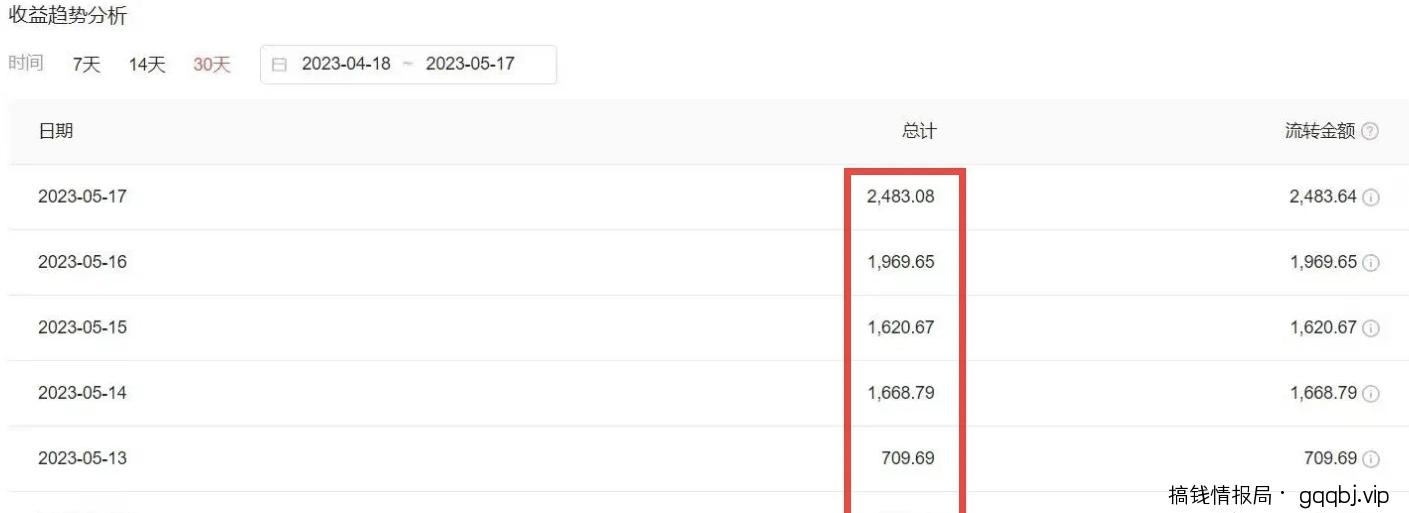The width and height of the screenshot is (1409, 513).
Task: Click the 总计 value 1,668.79
Action: pyautogui.click(x=901, y=393)
